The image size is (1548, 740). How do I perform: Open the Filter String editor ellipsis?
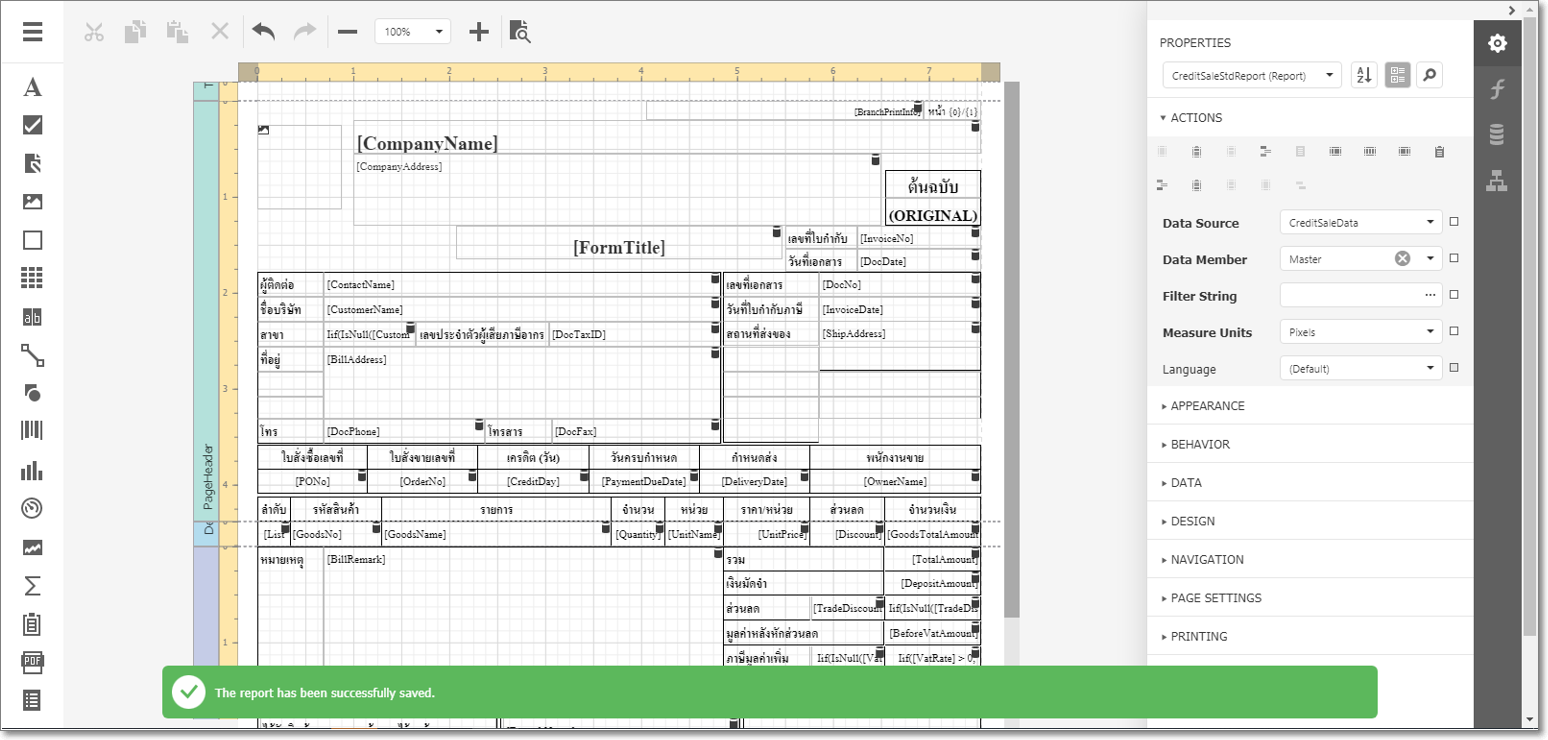coord(1431,296)
